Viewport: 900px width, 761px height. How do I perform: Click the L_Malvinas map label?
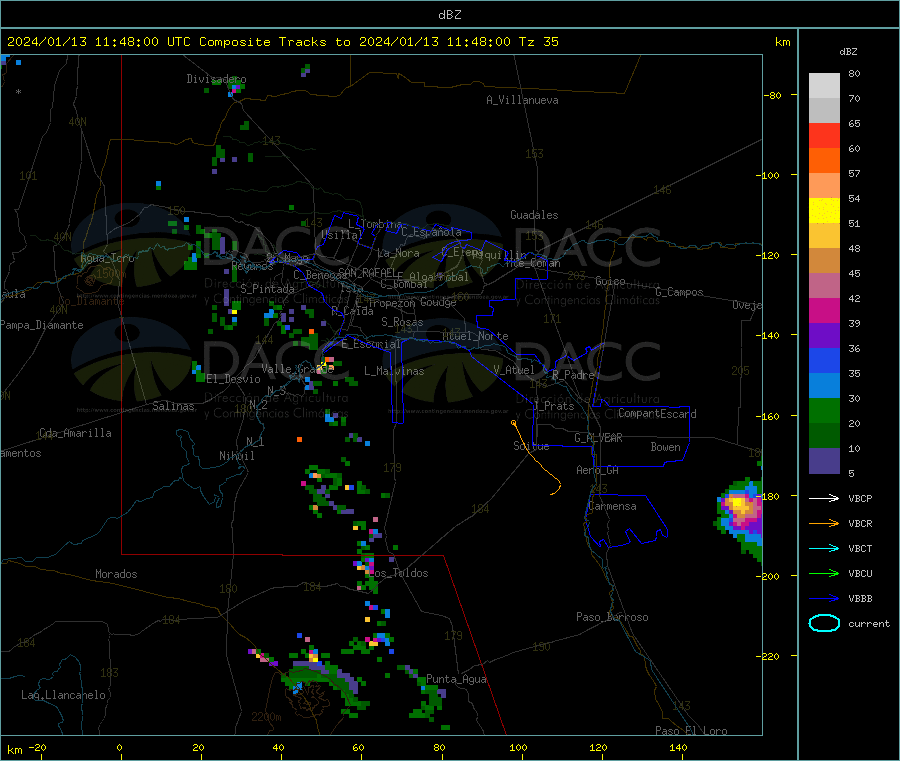tap(394, 371)
